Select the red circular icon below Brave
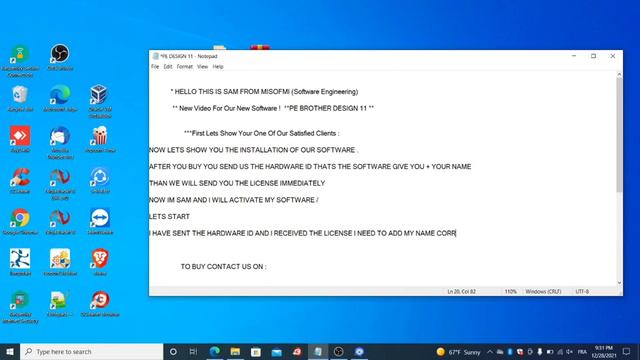Viewport: 640px width, 360px height. point(100,303)
